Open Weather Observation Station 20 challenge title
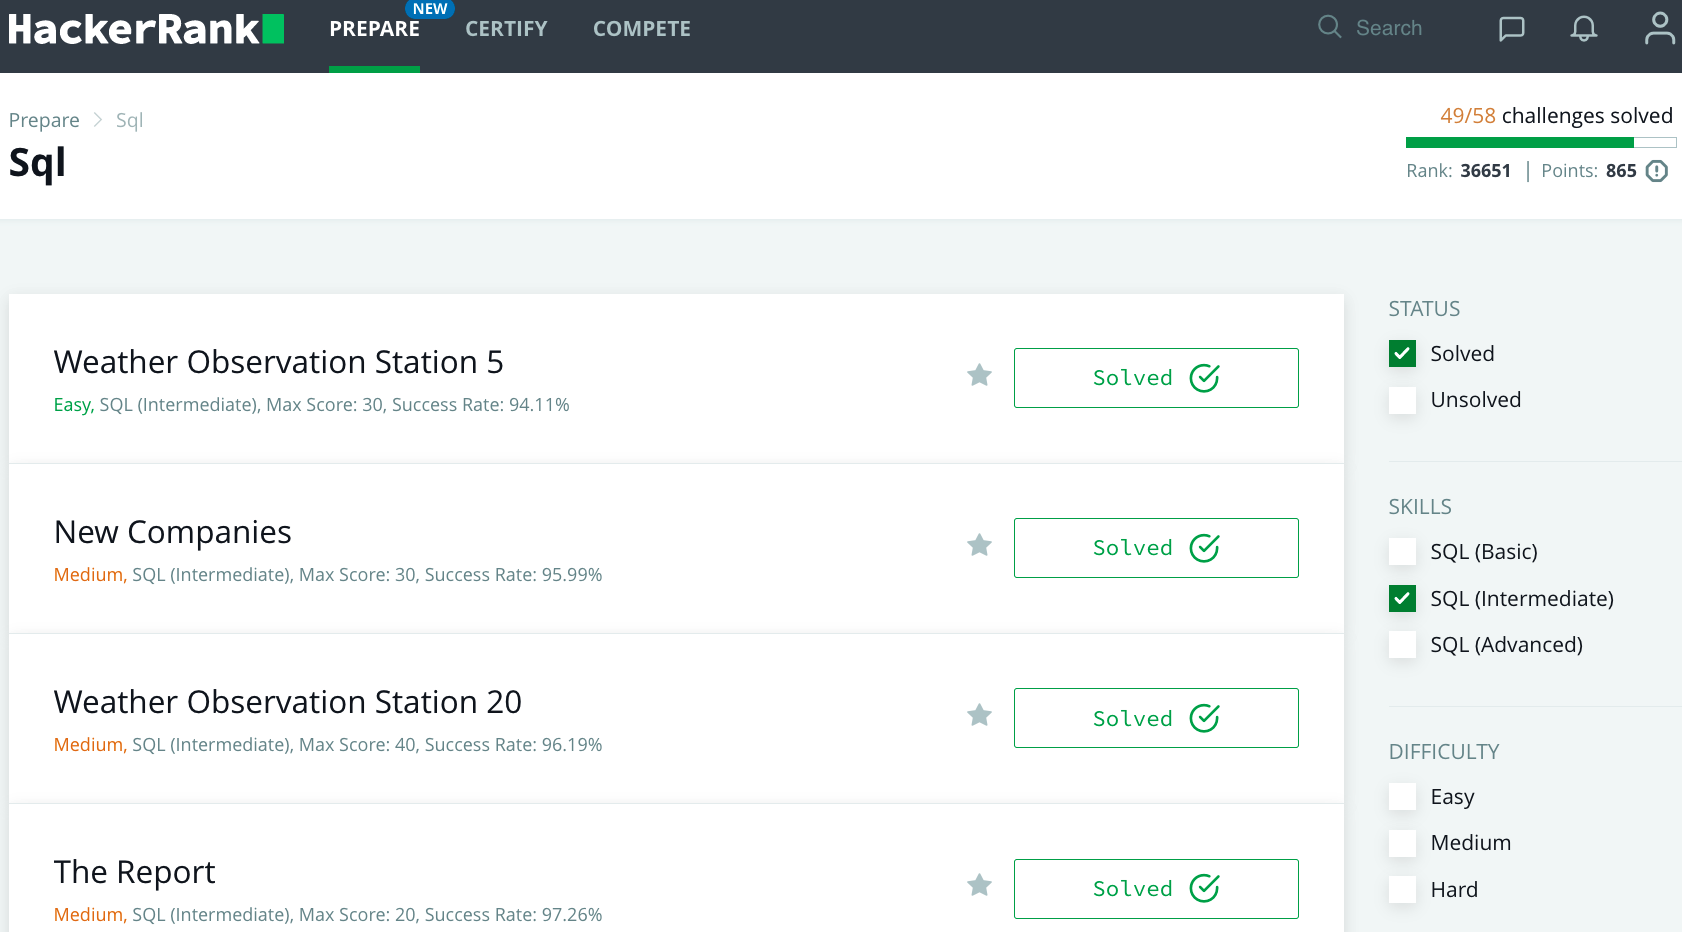This screenshot has width=1682, height=932. click(x=287, y=702)
